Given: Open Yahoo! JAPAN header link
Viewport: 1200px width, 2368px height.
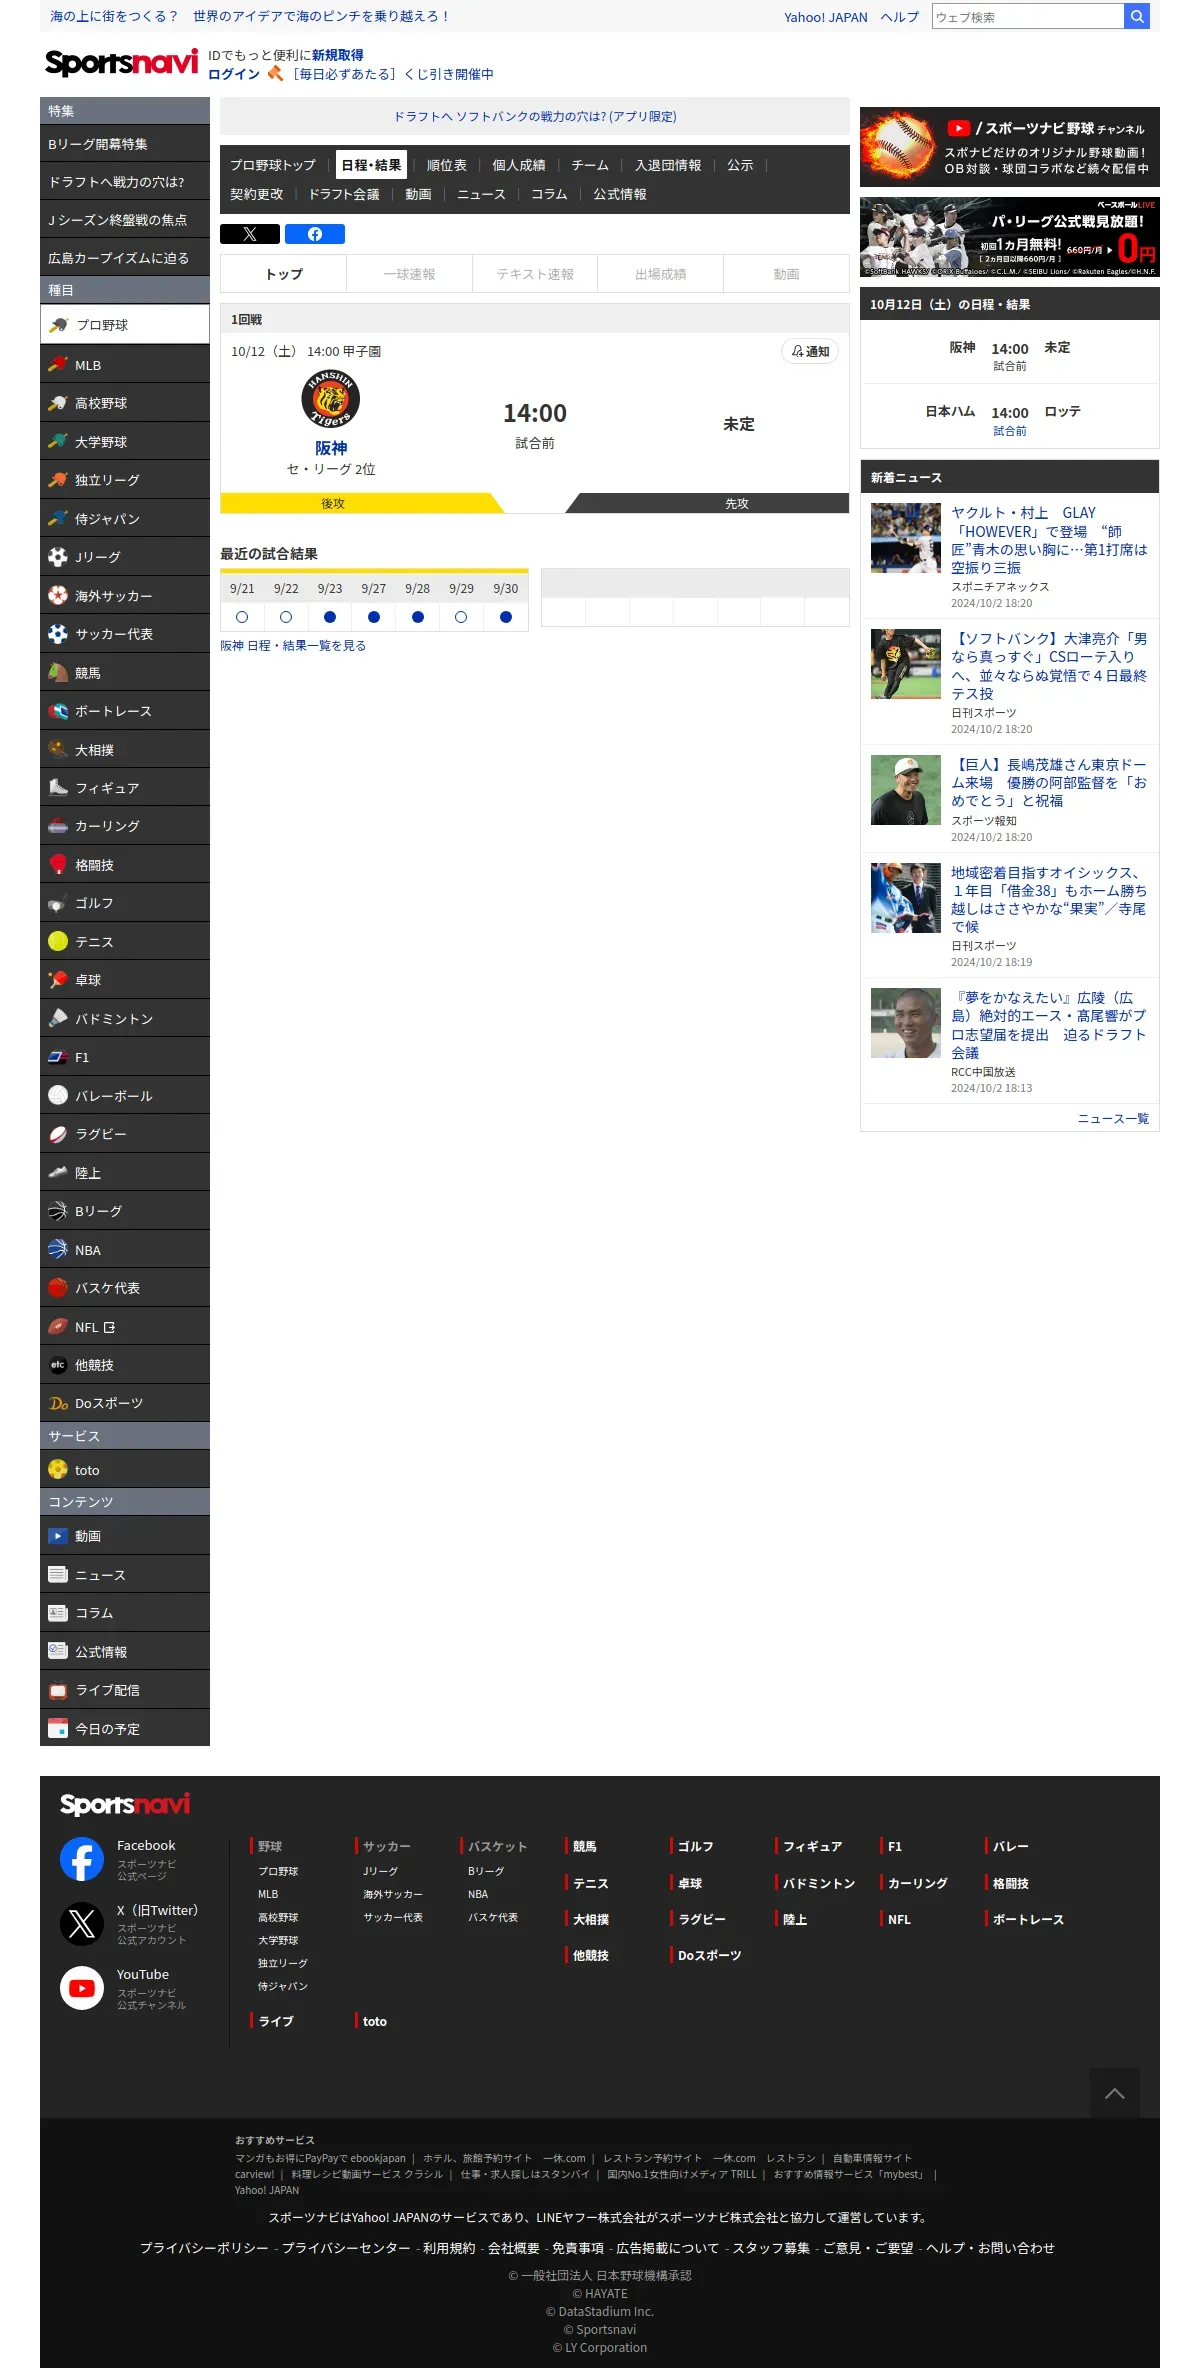Looking at the screenshot, I should pos(826,17).
